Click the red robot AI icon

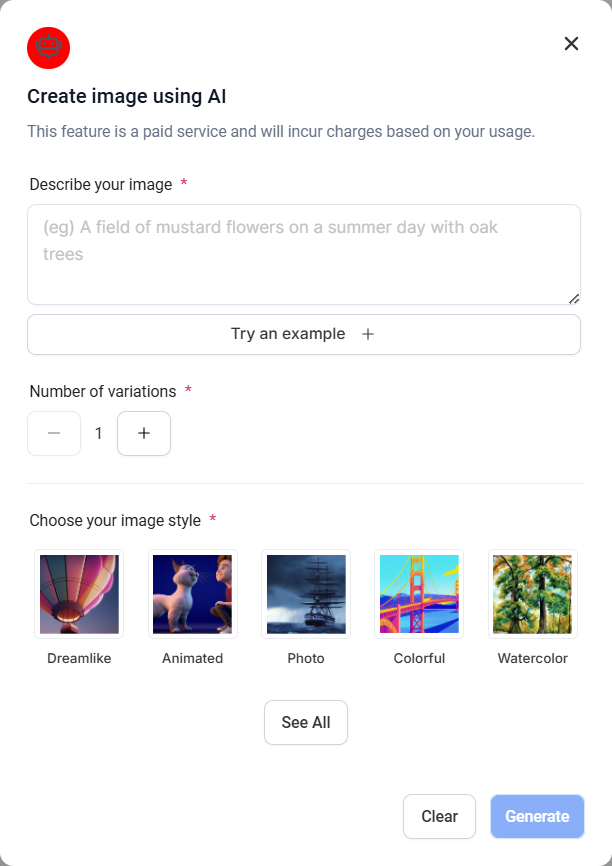point(48,48)
